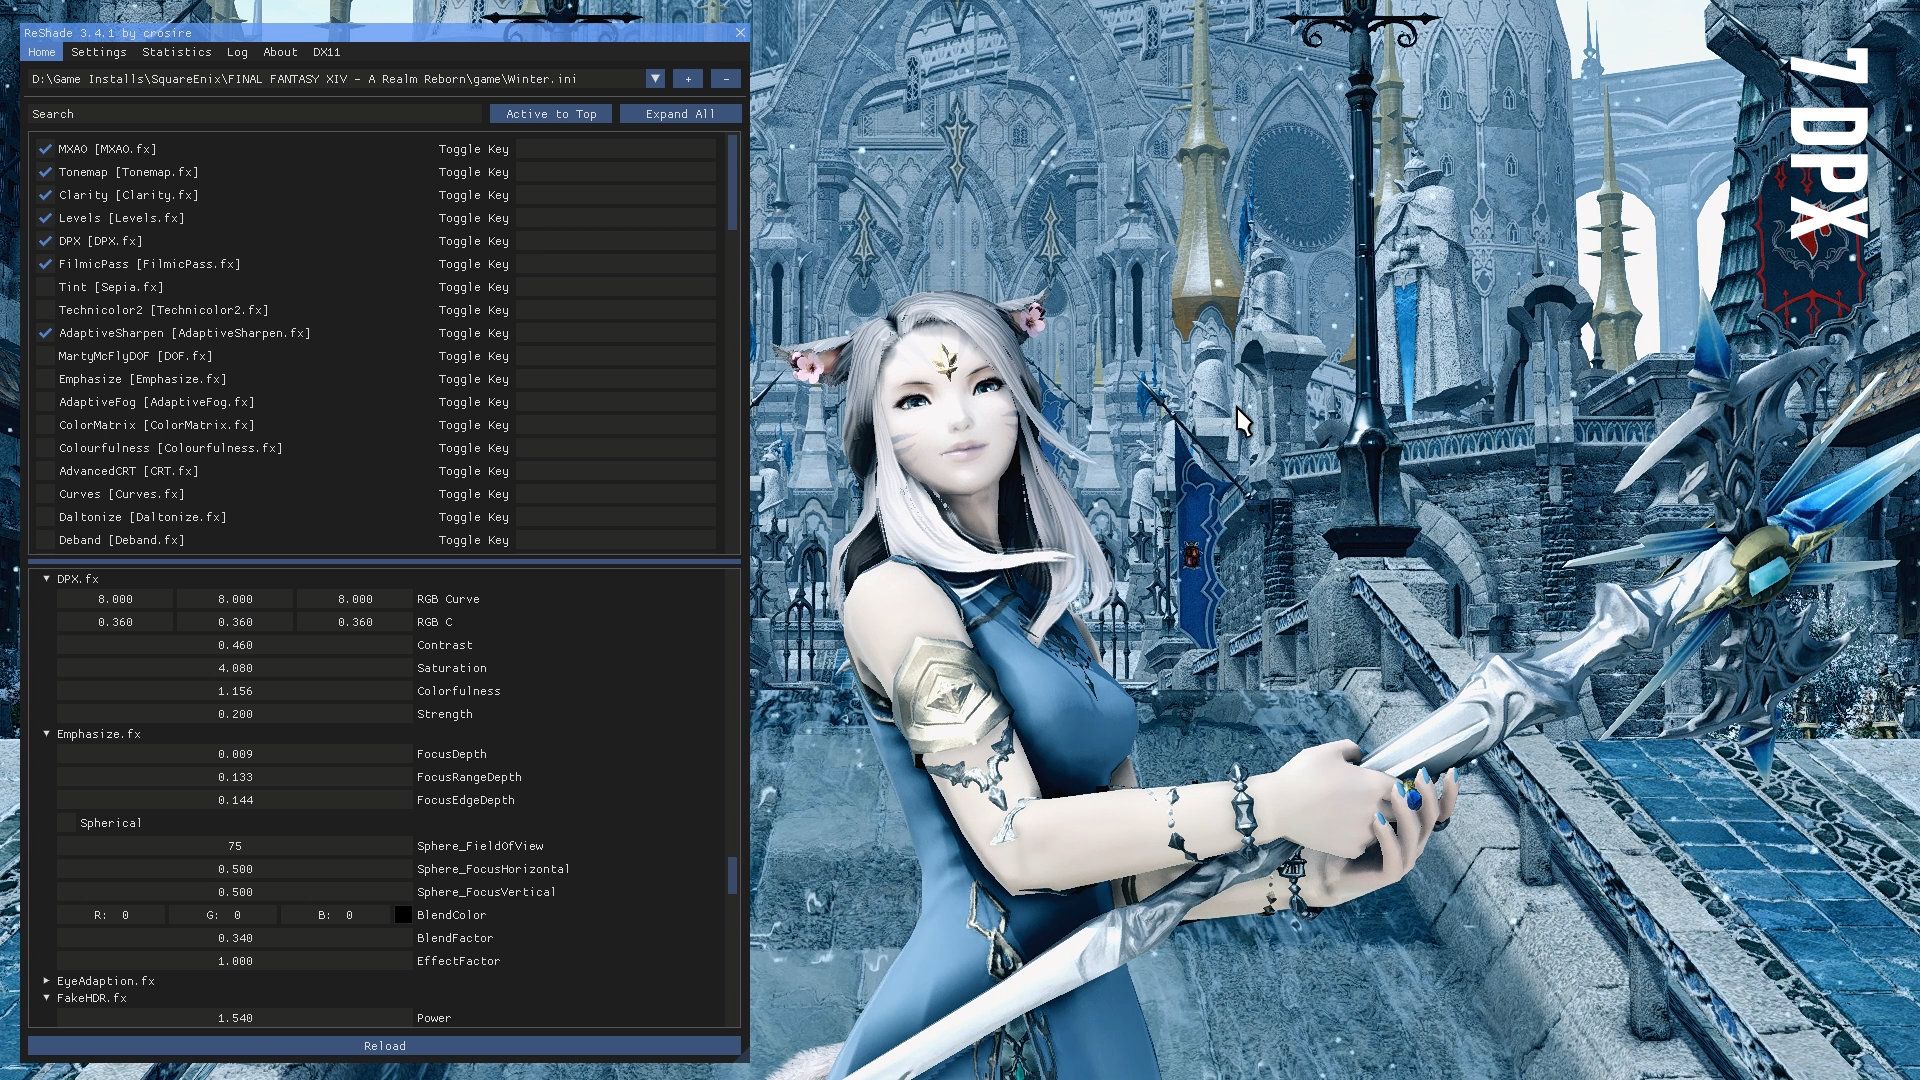Toggle the Spherical checkbox in Emphasize
The image size is (1920, 1080).
pos(66,823)
